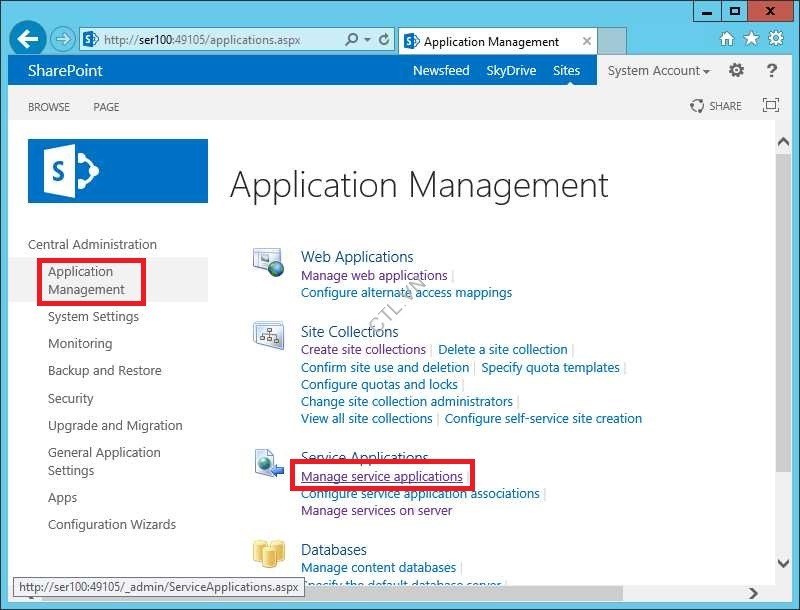
Task: Select General Application Settings in navigation
Action: (104, 461)
